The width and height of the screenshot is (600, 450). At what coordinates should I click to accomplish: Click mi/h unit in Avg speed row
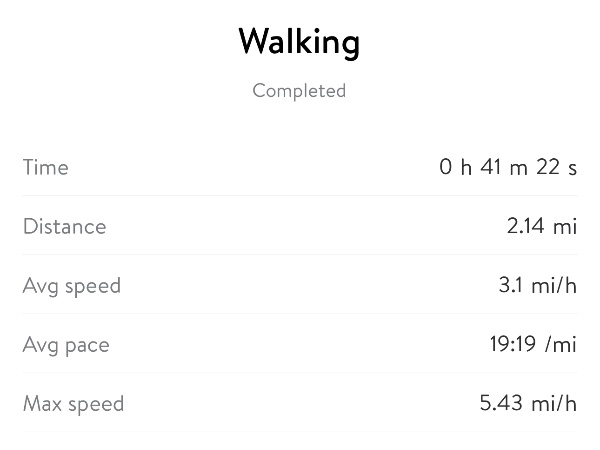click(x=554, y=286)
